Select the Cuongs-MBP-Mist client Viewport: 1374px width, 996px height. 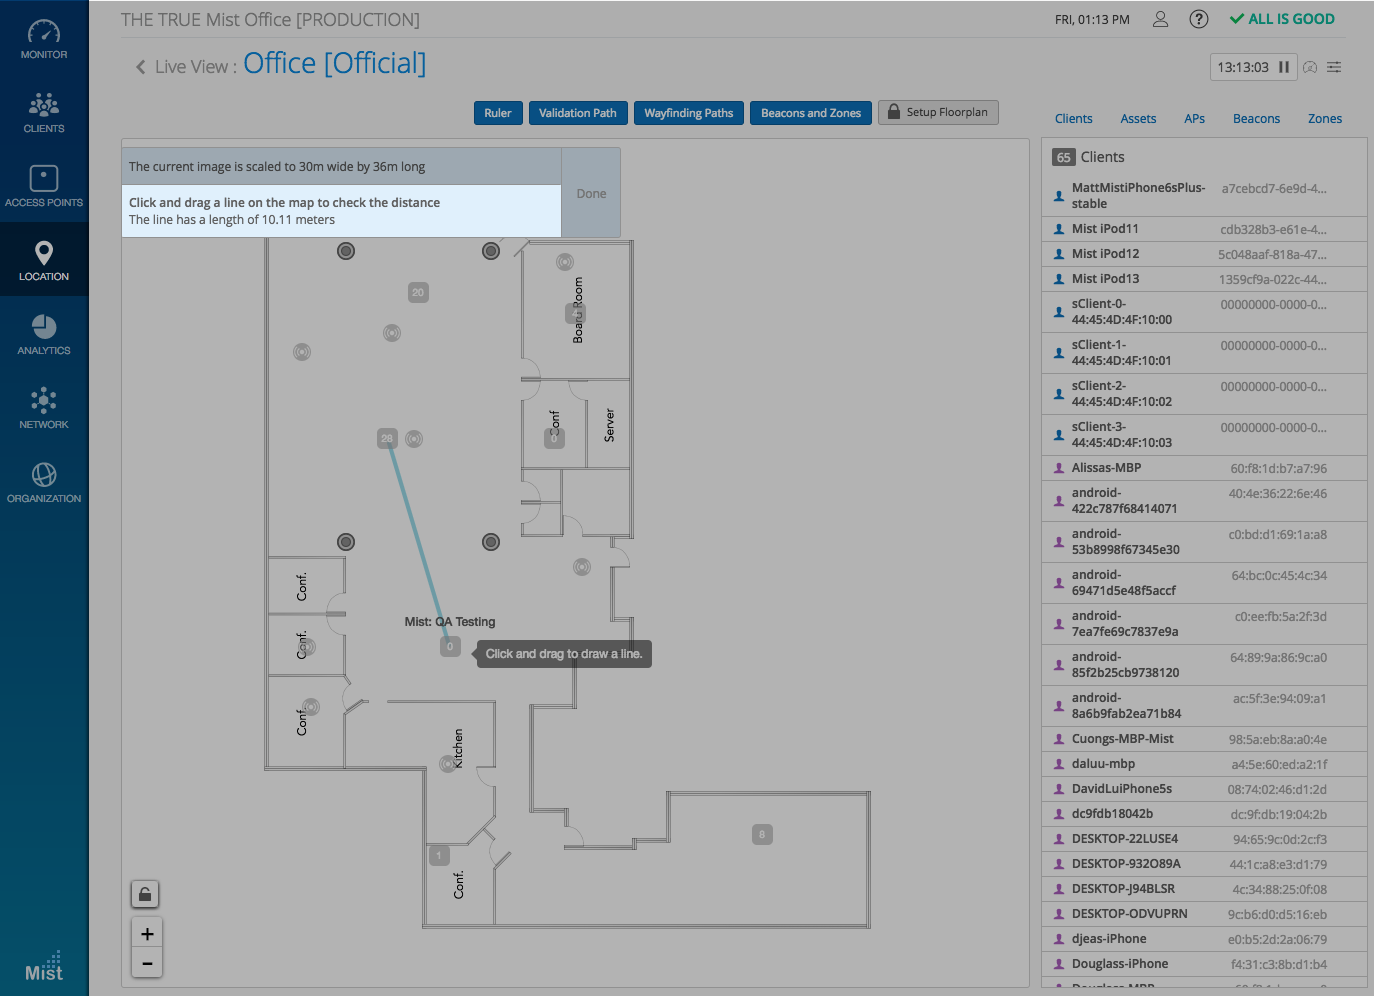(x=1204, y=739)
